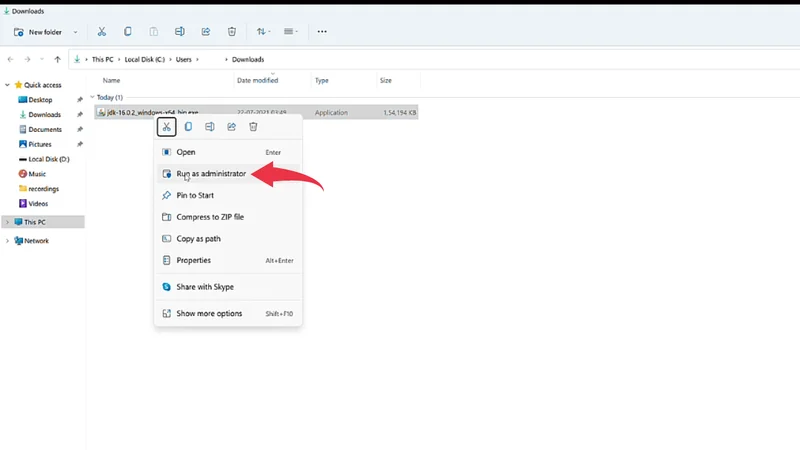
Task: Click the Rename icon in the top toolbar
Action: (x=180, y=31)
